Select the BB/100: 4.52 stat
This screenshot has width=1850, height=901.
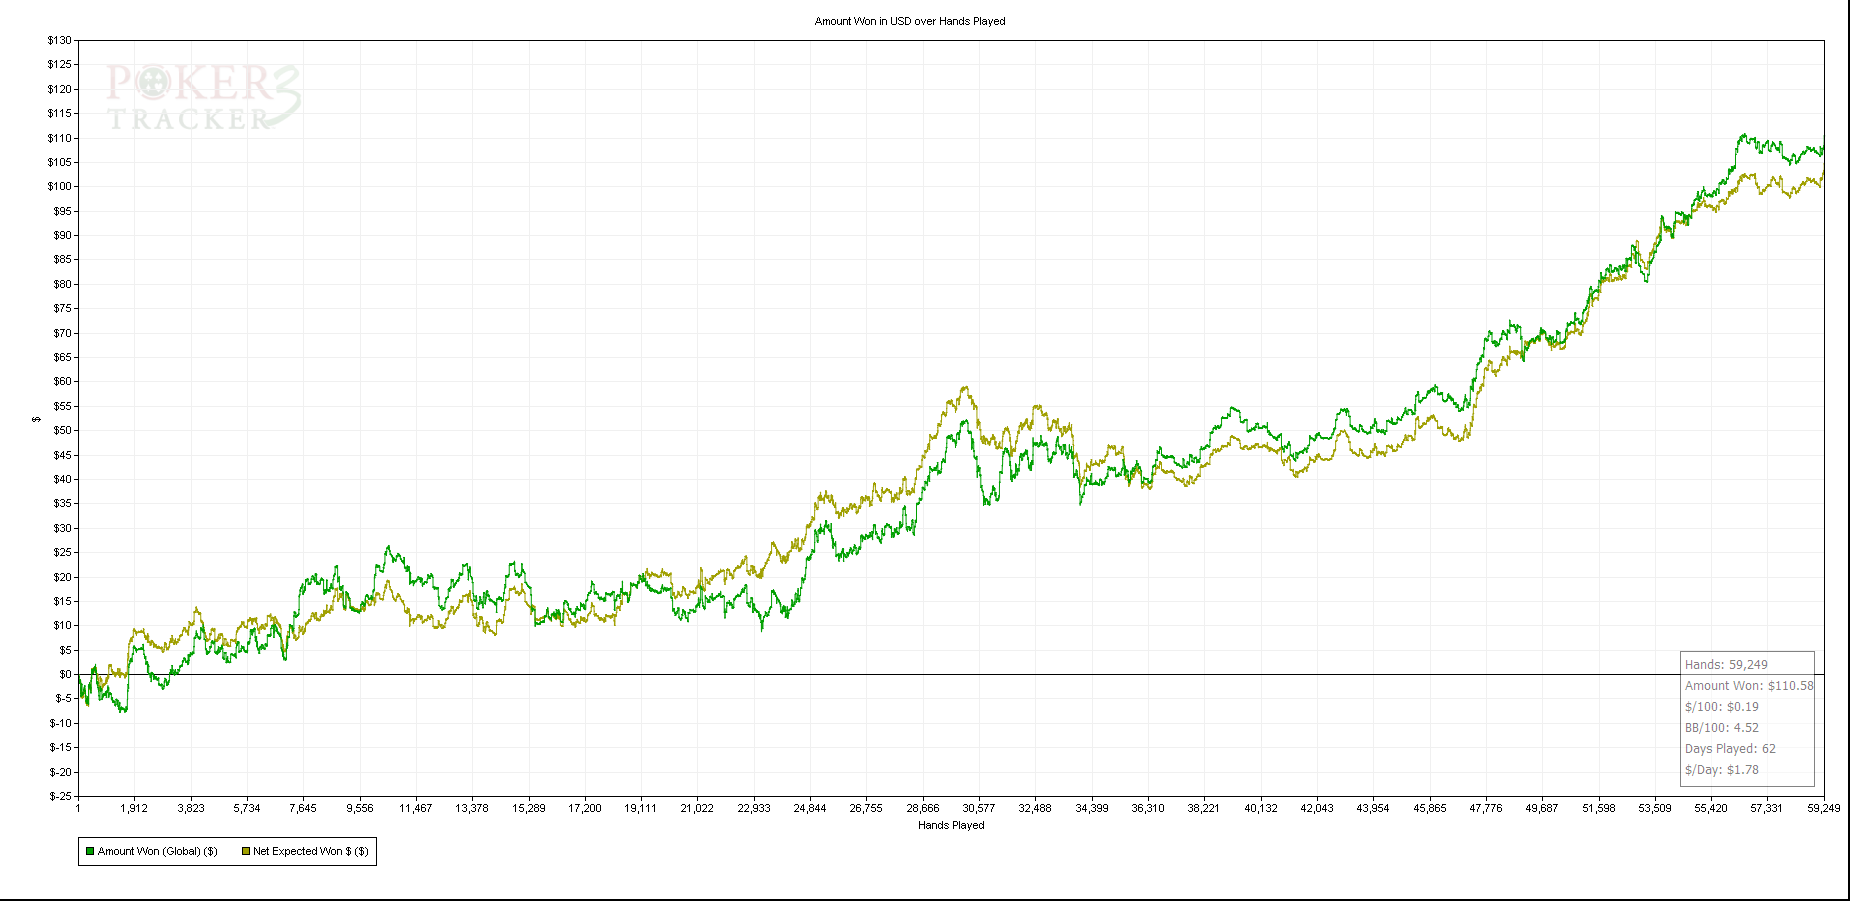click(1721, 727)
